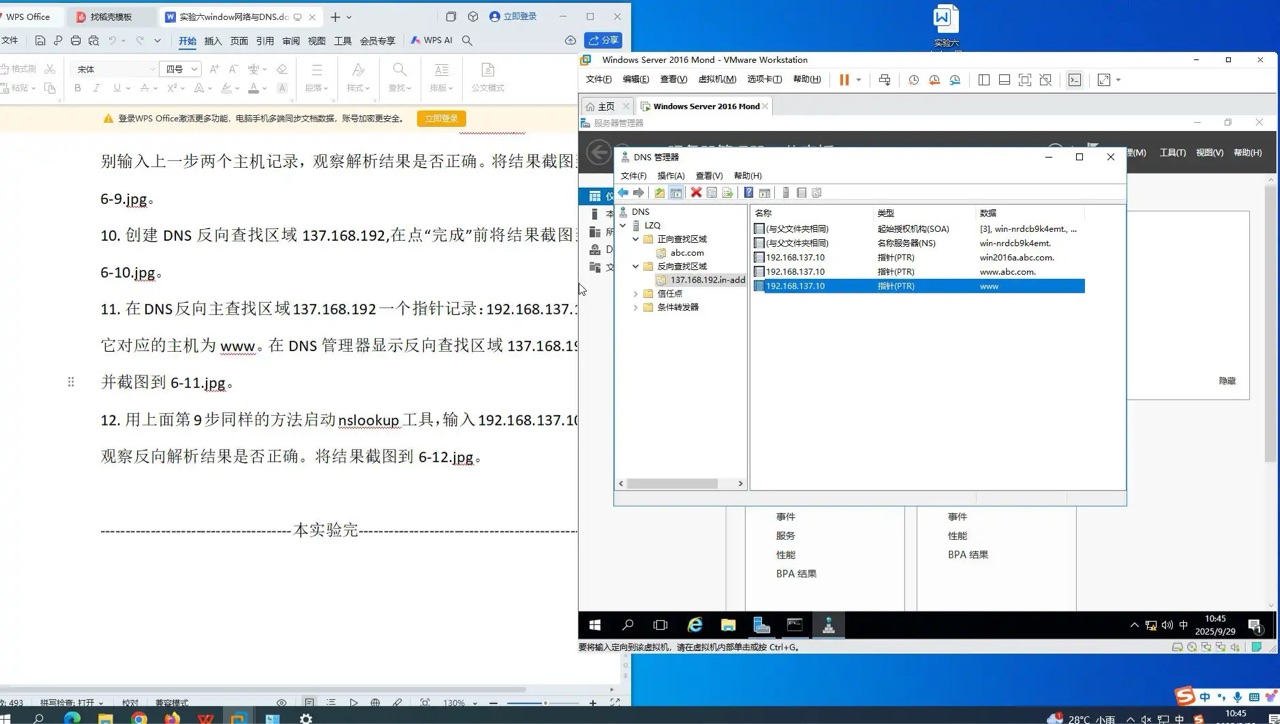Click the Internet Explorer icon in VM taskbar
The image size is (1280, 724).
coord(695,625)
